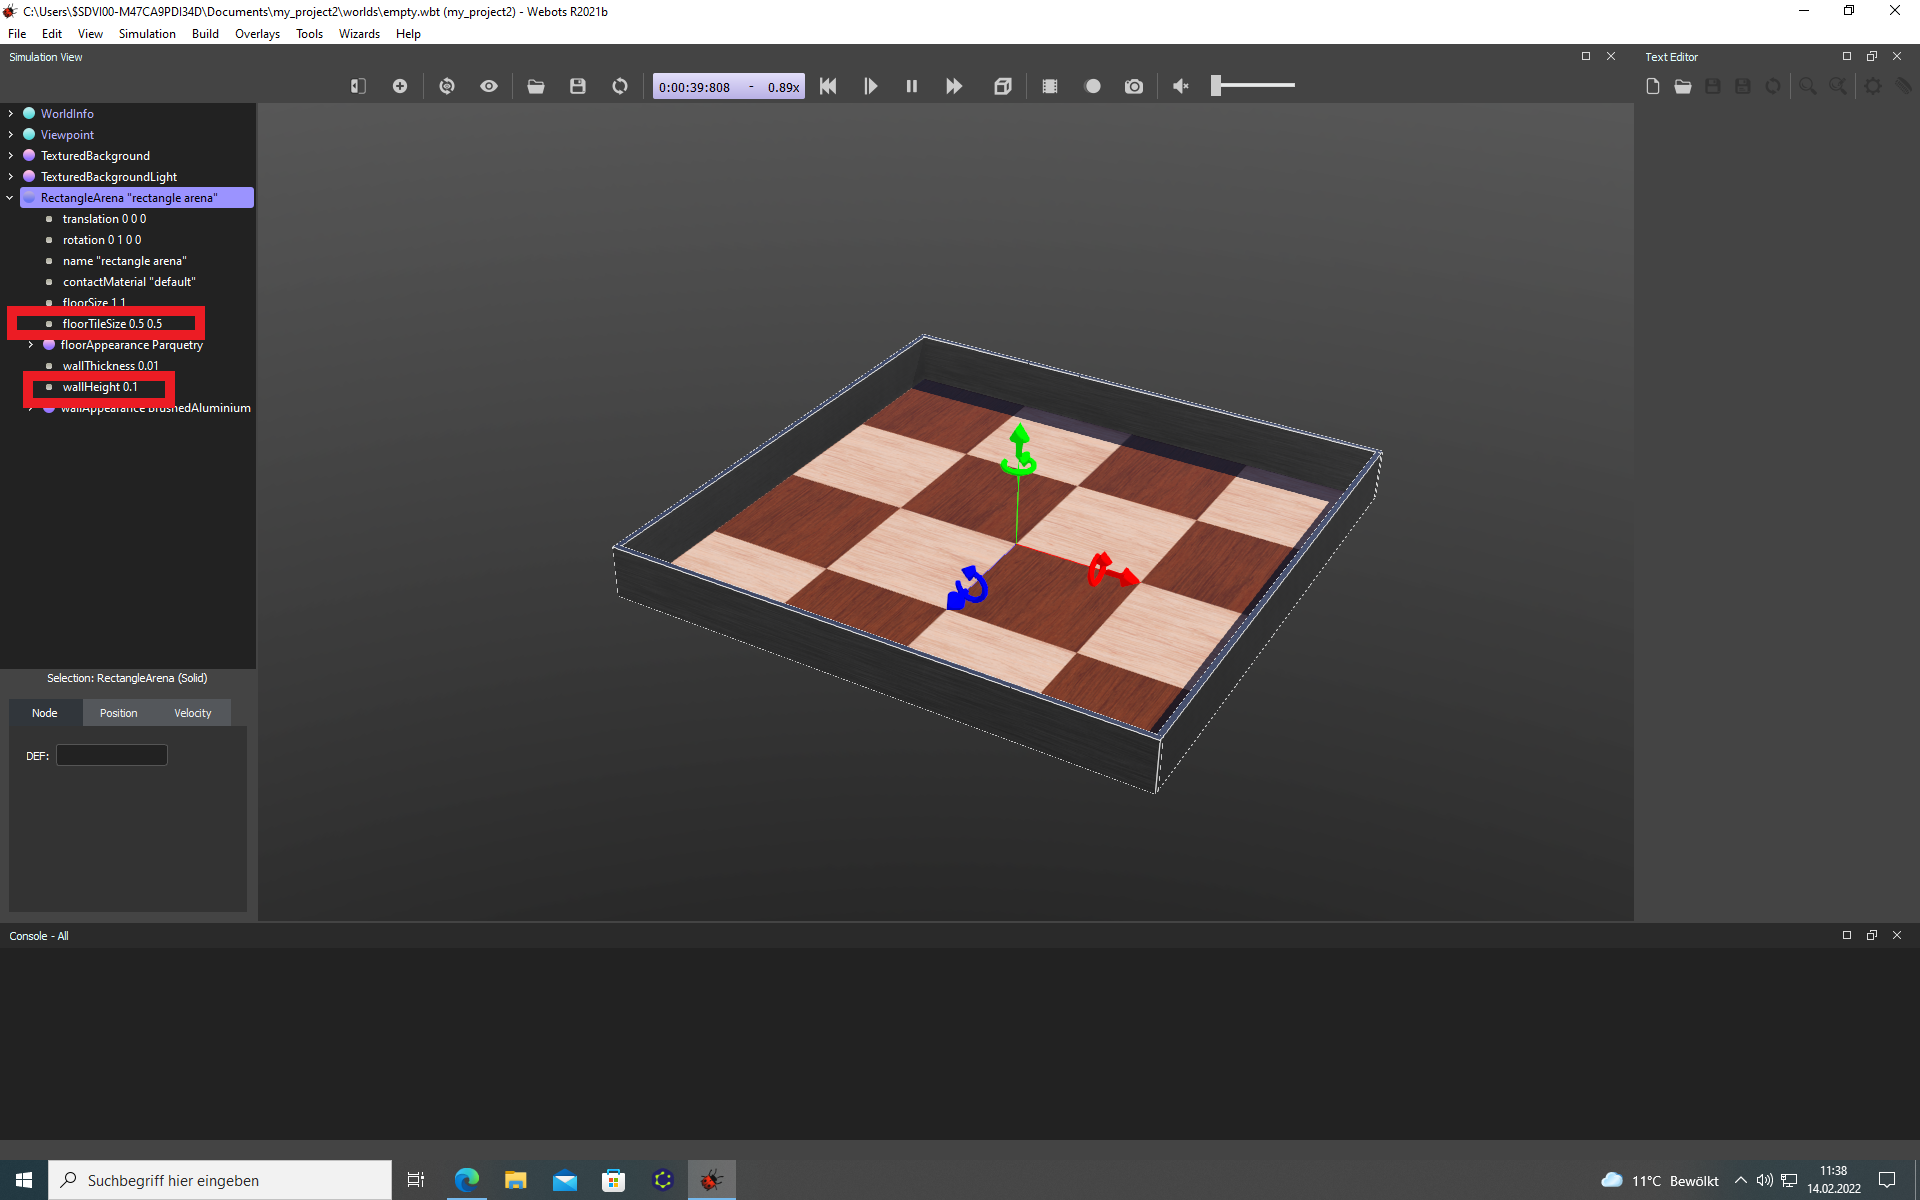
Task: Hide the scene tree panel icon
Action: pos(358,86)
